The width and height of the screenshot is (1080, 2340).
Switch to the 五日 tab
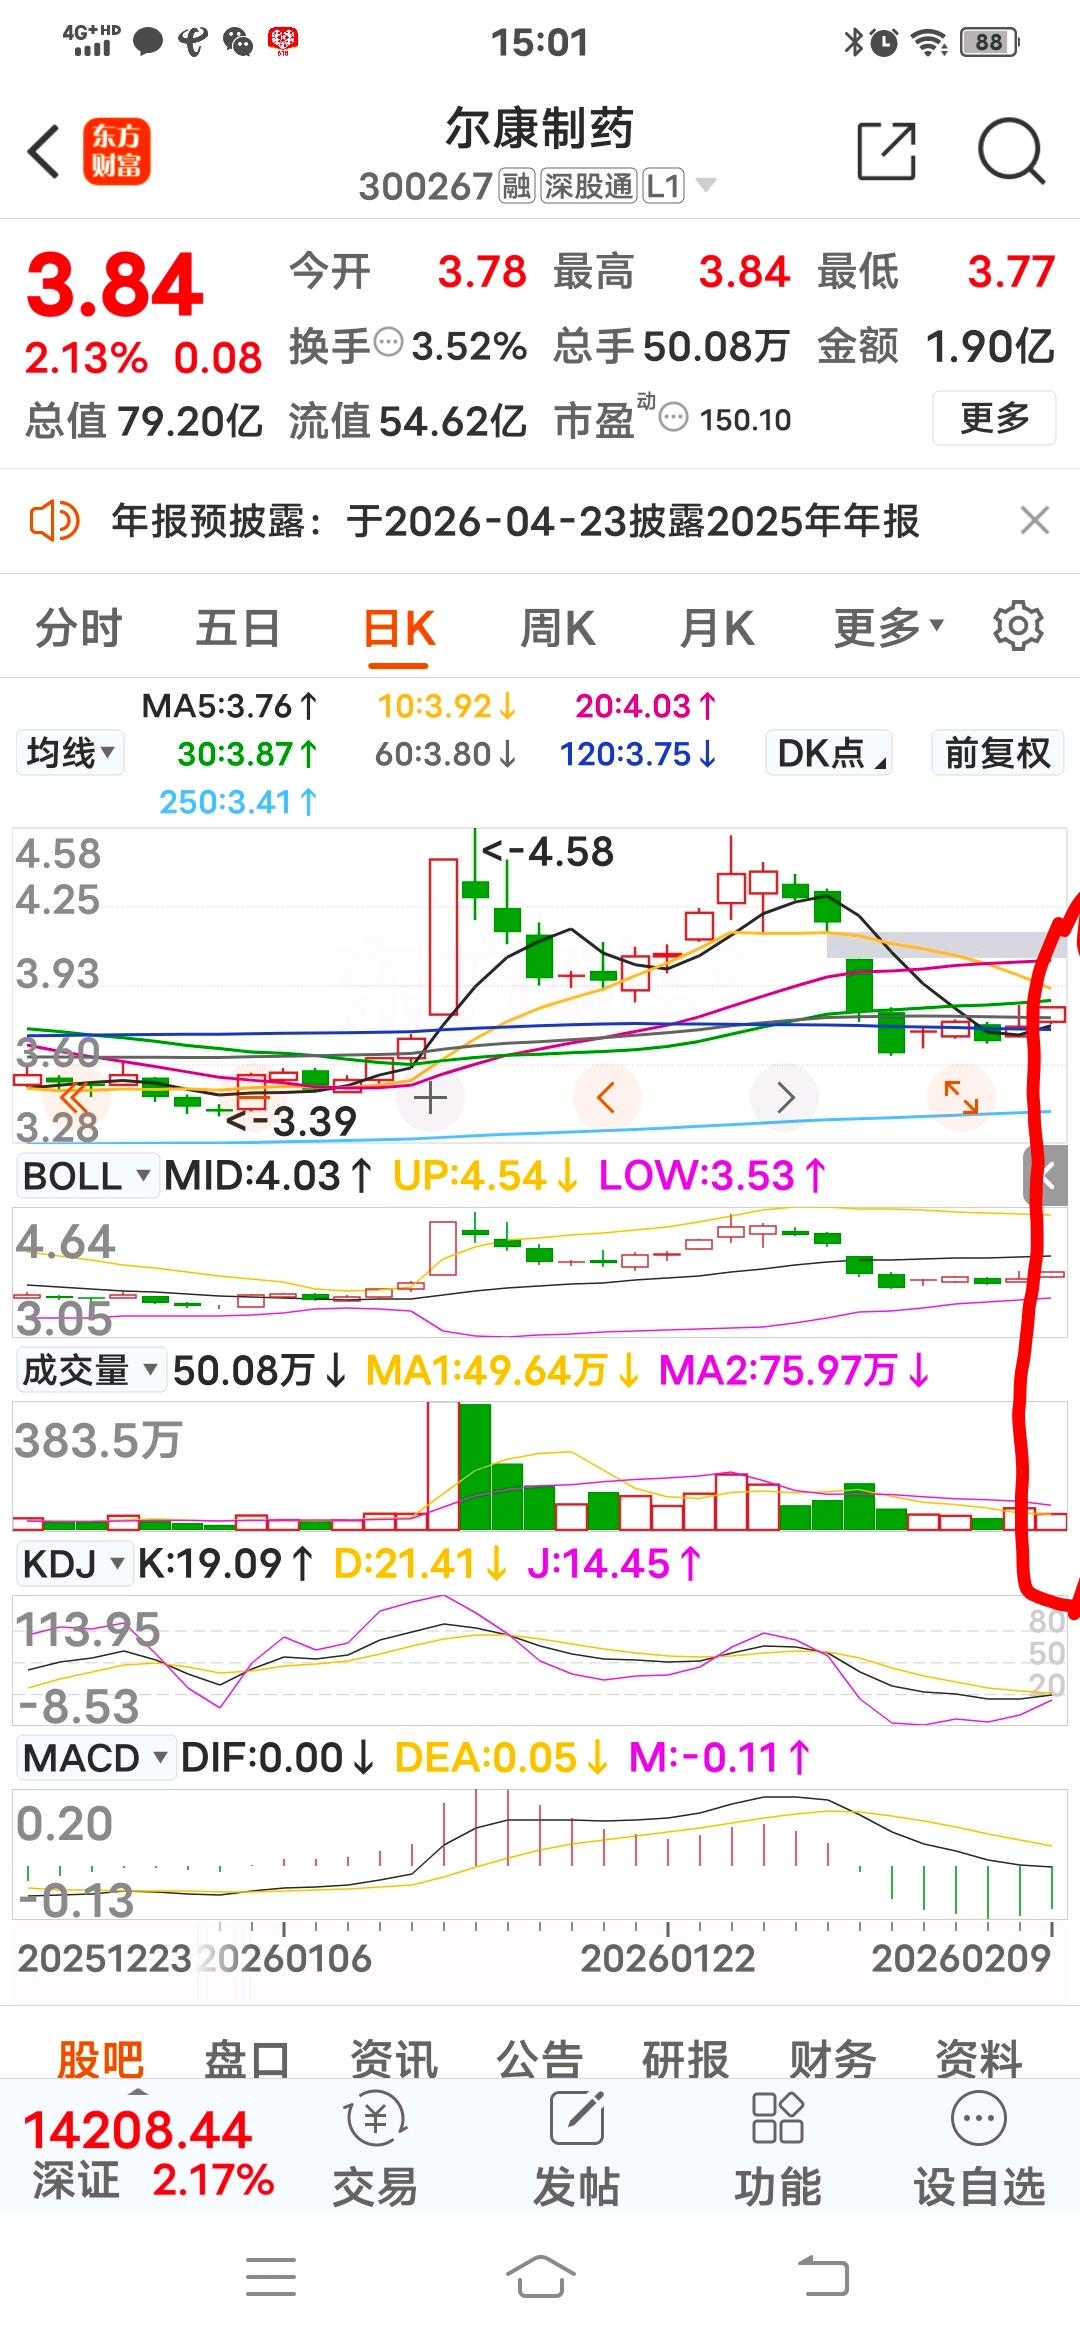(238, 629)
